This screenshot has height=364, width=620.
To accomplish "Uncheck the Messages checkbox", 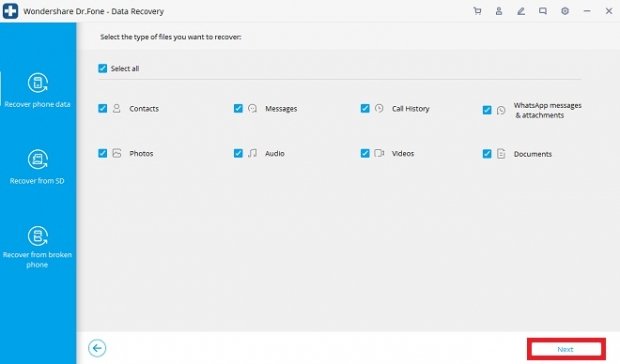I will [x=238, y=108].
